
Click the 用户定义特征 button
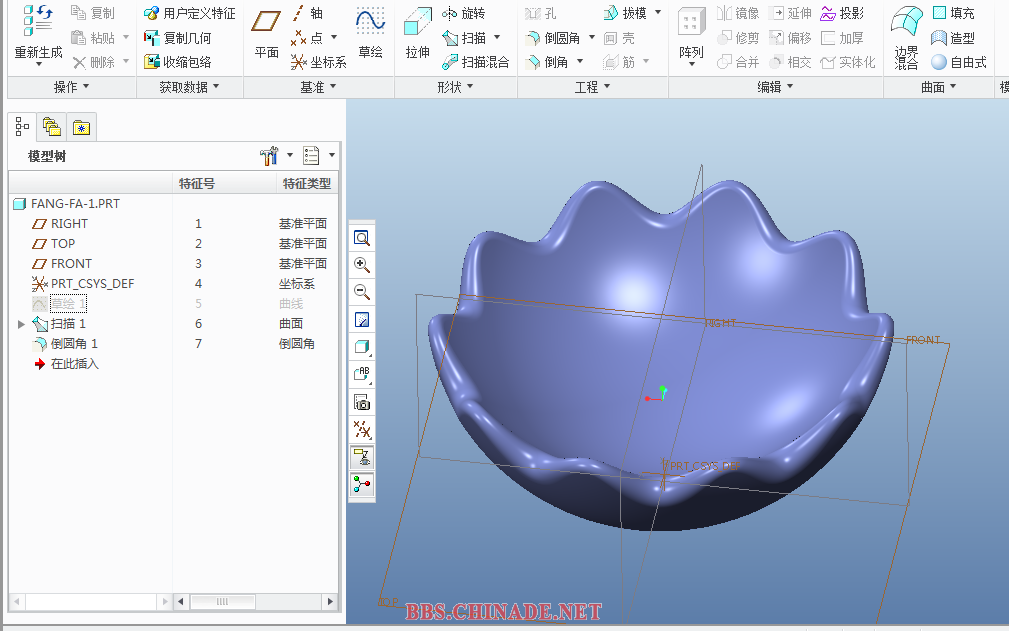click(x=190, y=14)
